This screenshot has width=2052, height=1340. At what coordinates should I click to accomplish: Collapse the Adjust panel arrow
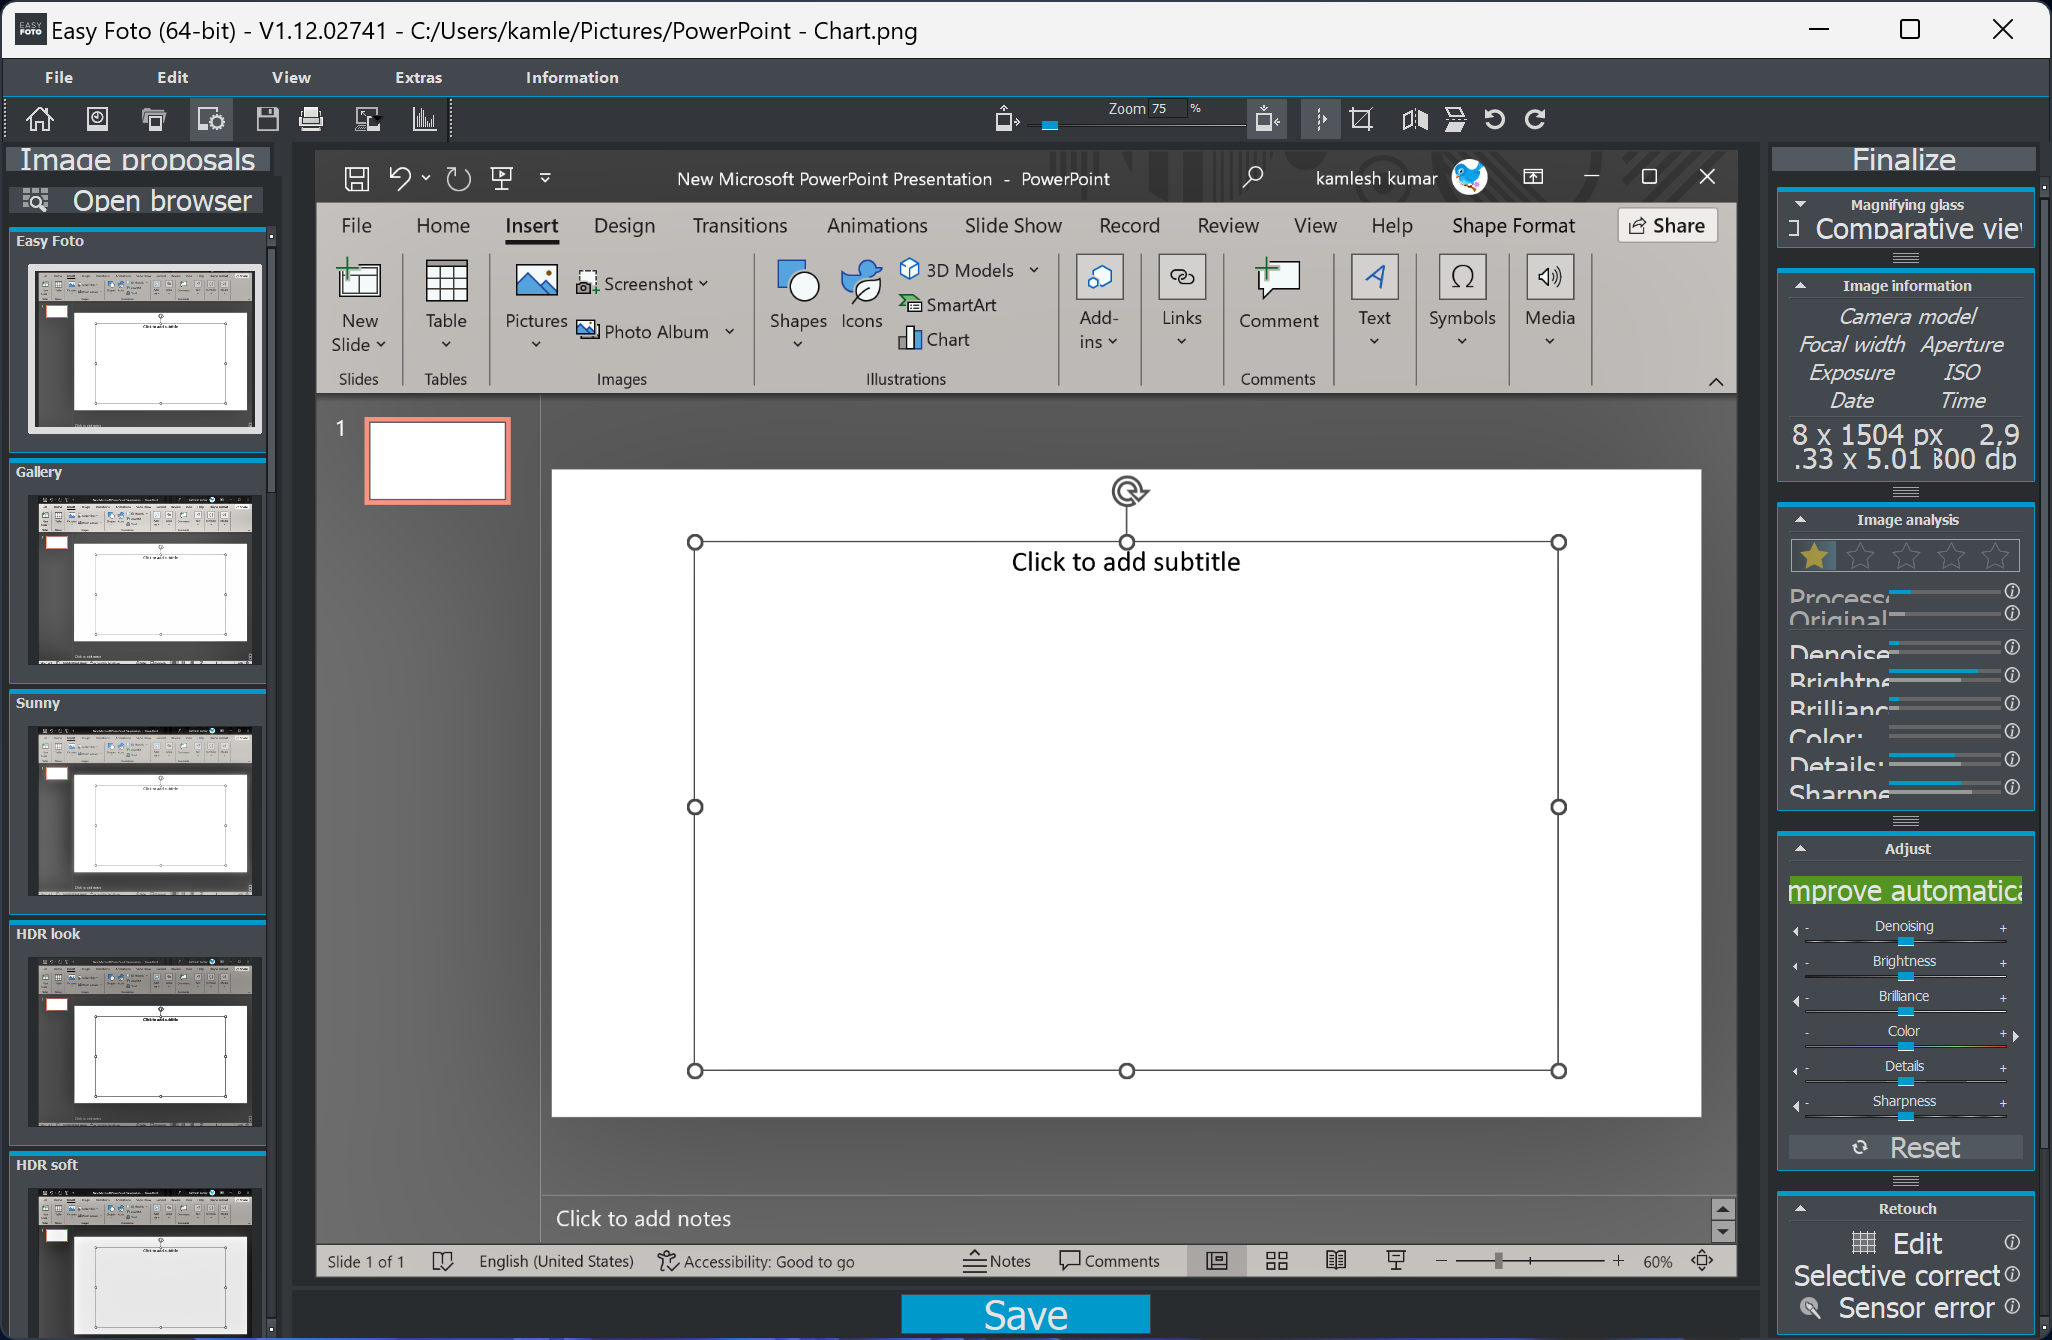point(1800,849)
